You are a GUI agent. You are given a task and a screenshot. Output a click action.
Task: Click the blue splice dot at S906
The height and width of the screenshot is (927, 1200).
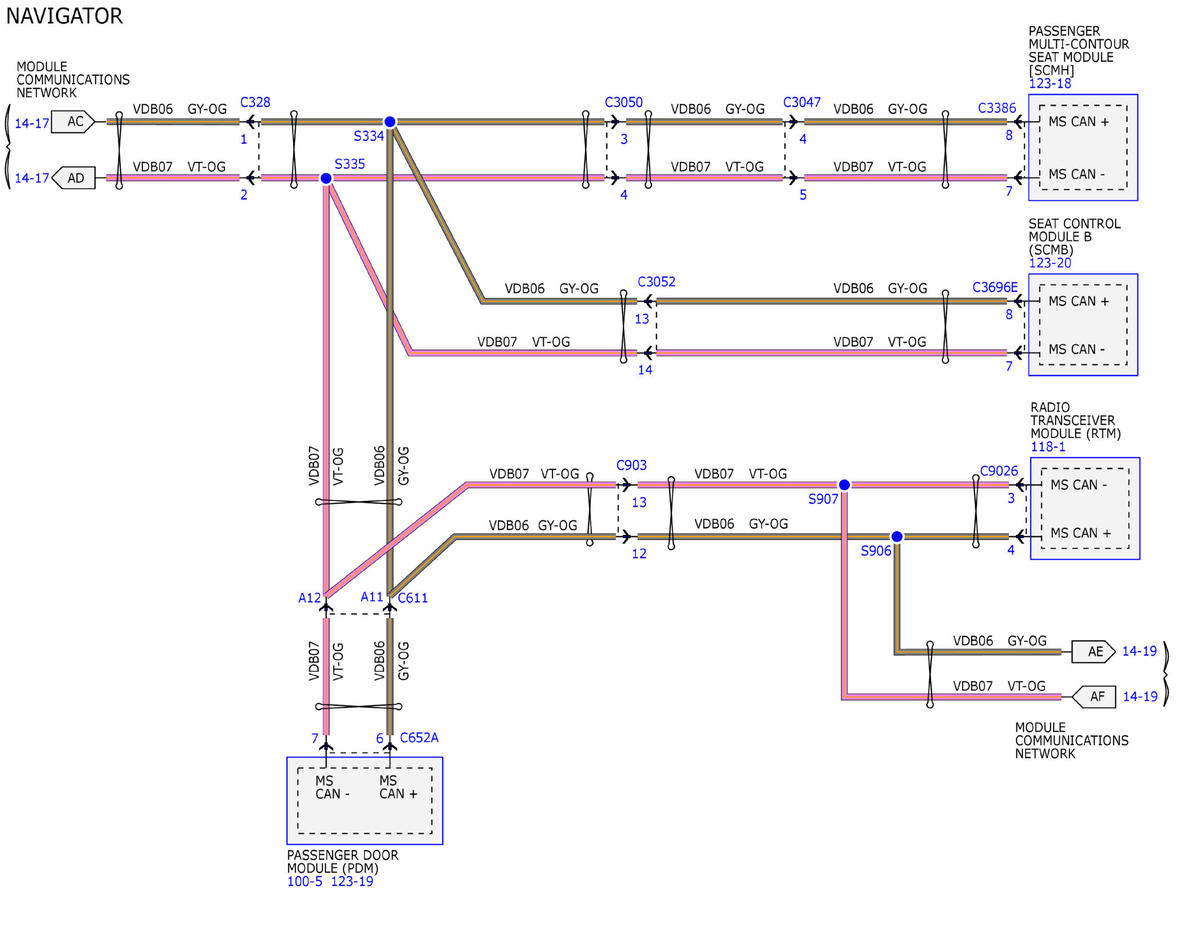click(897, 537)
